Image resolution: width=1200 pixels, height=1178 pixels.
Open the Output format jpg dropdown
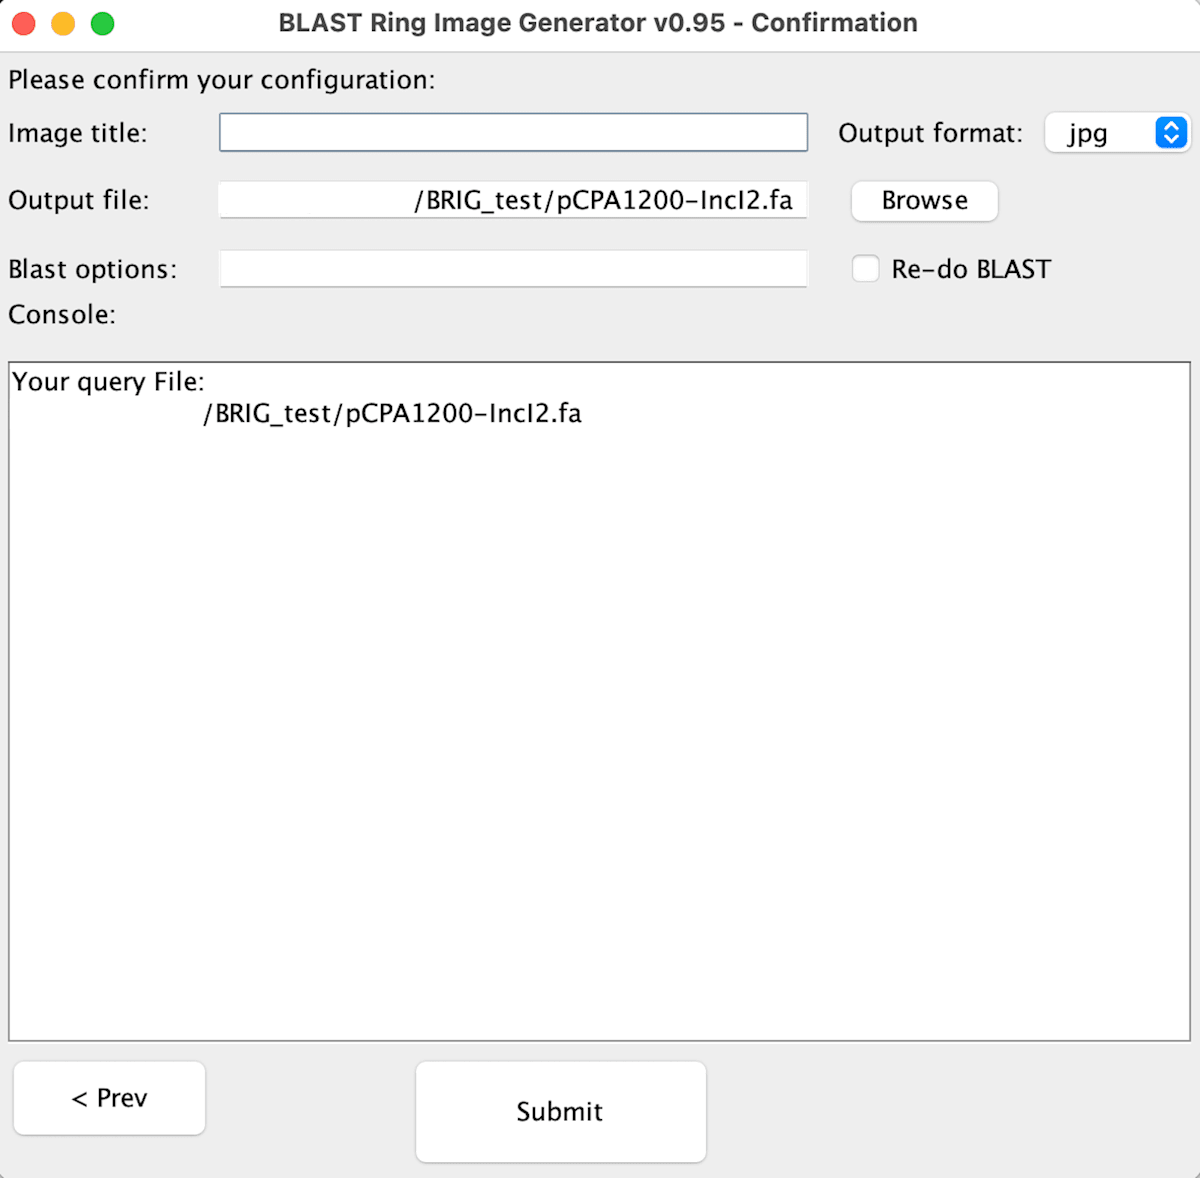coord(1117,133)
